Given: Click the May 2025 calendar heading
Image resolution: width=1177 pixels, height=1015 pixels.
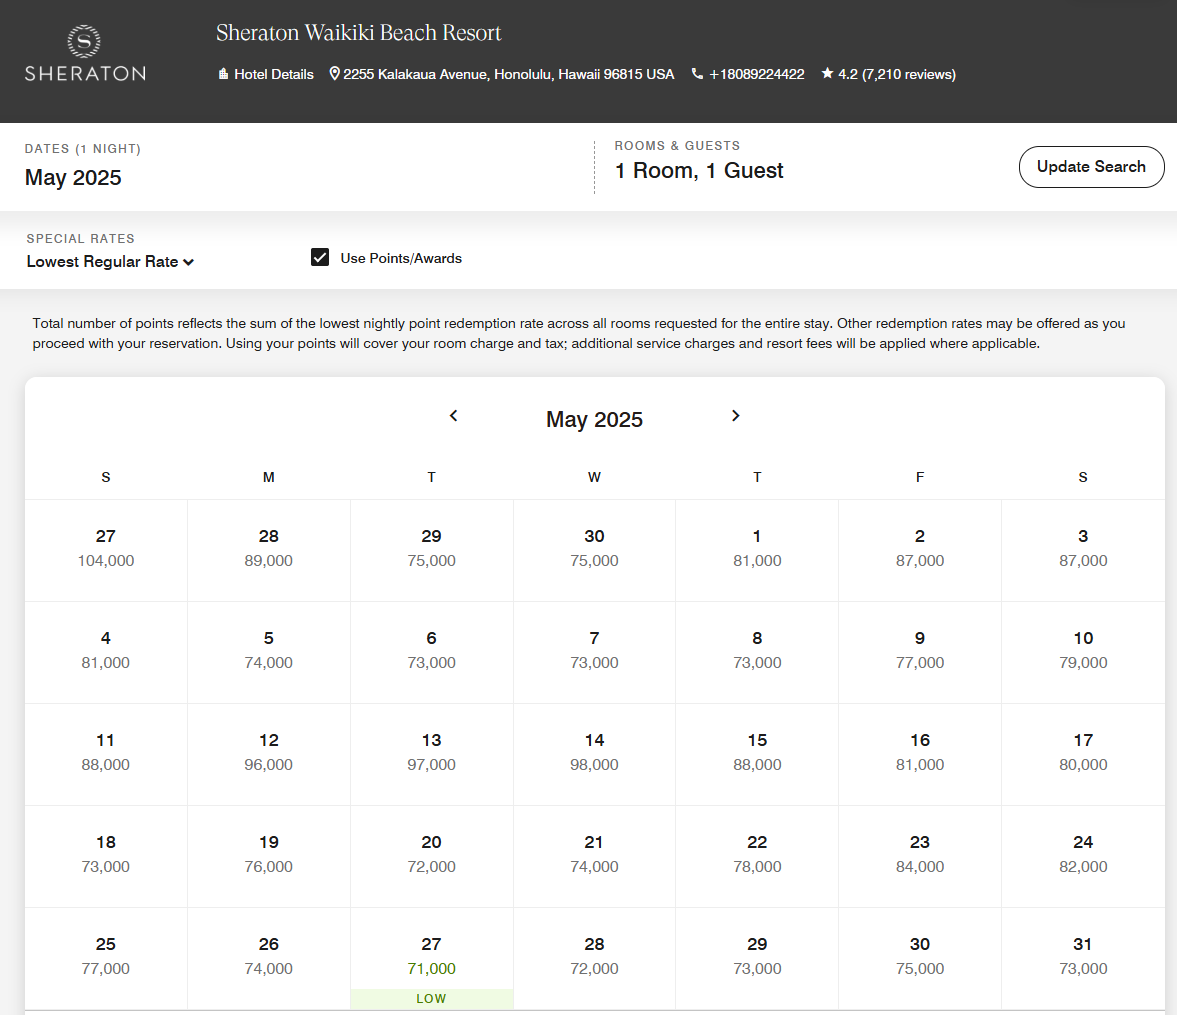Looking at the screenshot, I should point(595,419).
